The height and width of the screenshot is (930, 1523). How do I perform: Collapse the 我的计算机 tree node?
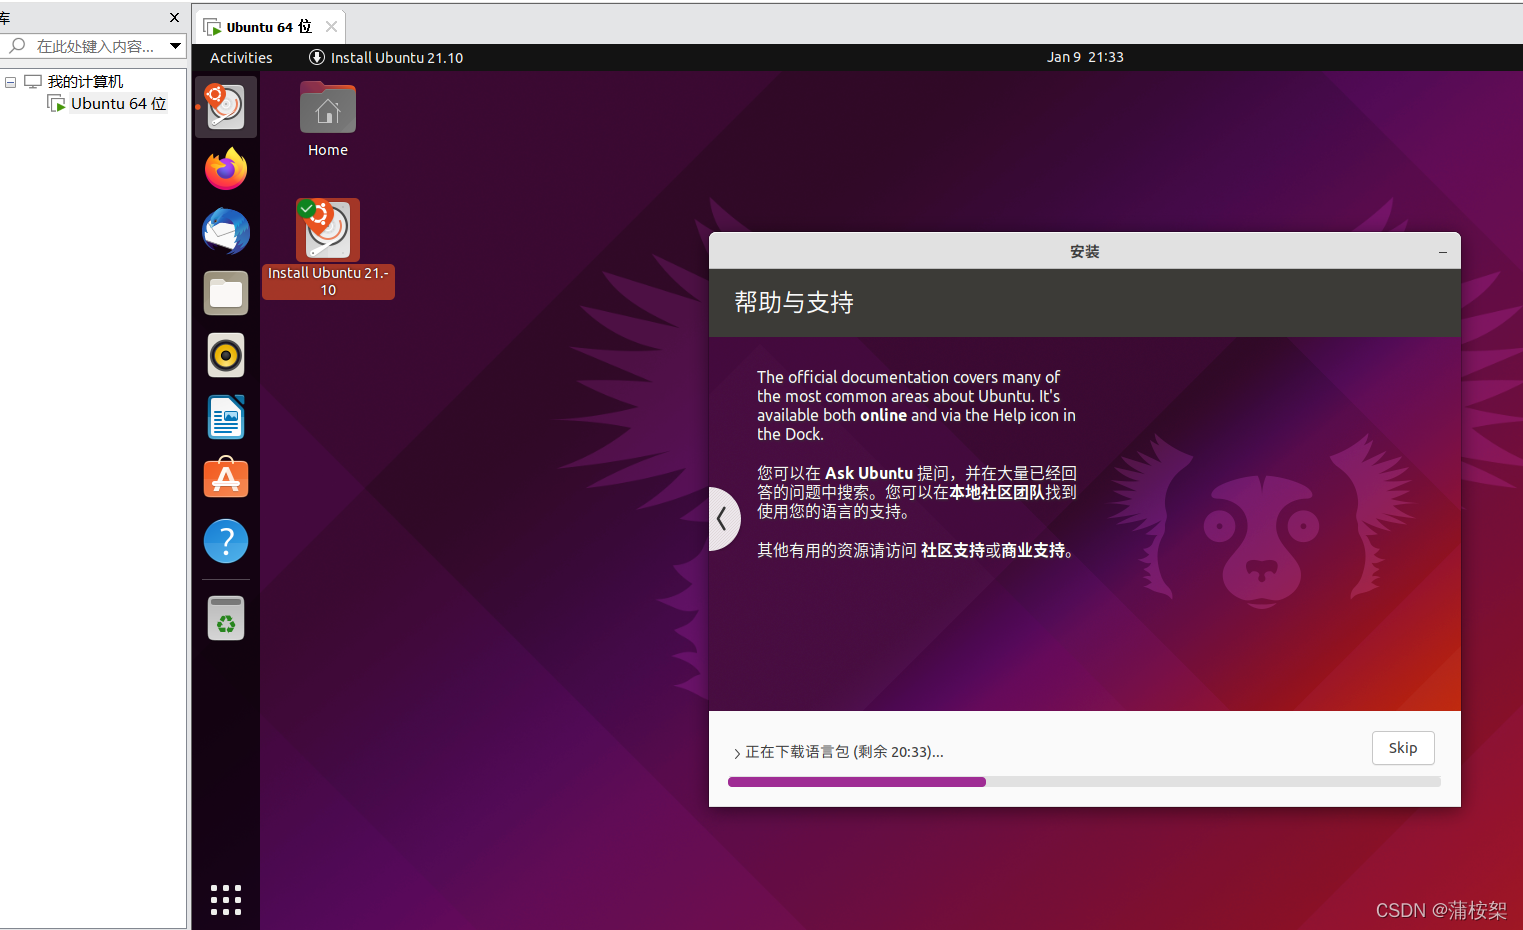point(10,82)
